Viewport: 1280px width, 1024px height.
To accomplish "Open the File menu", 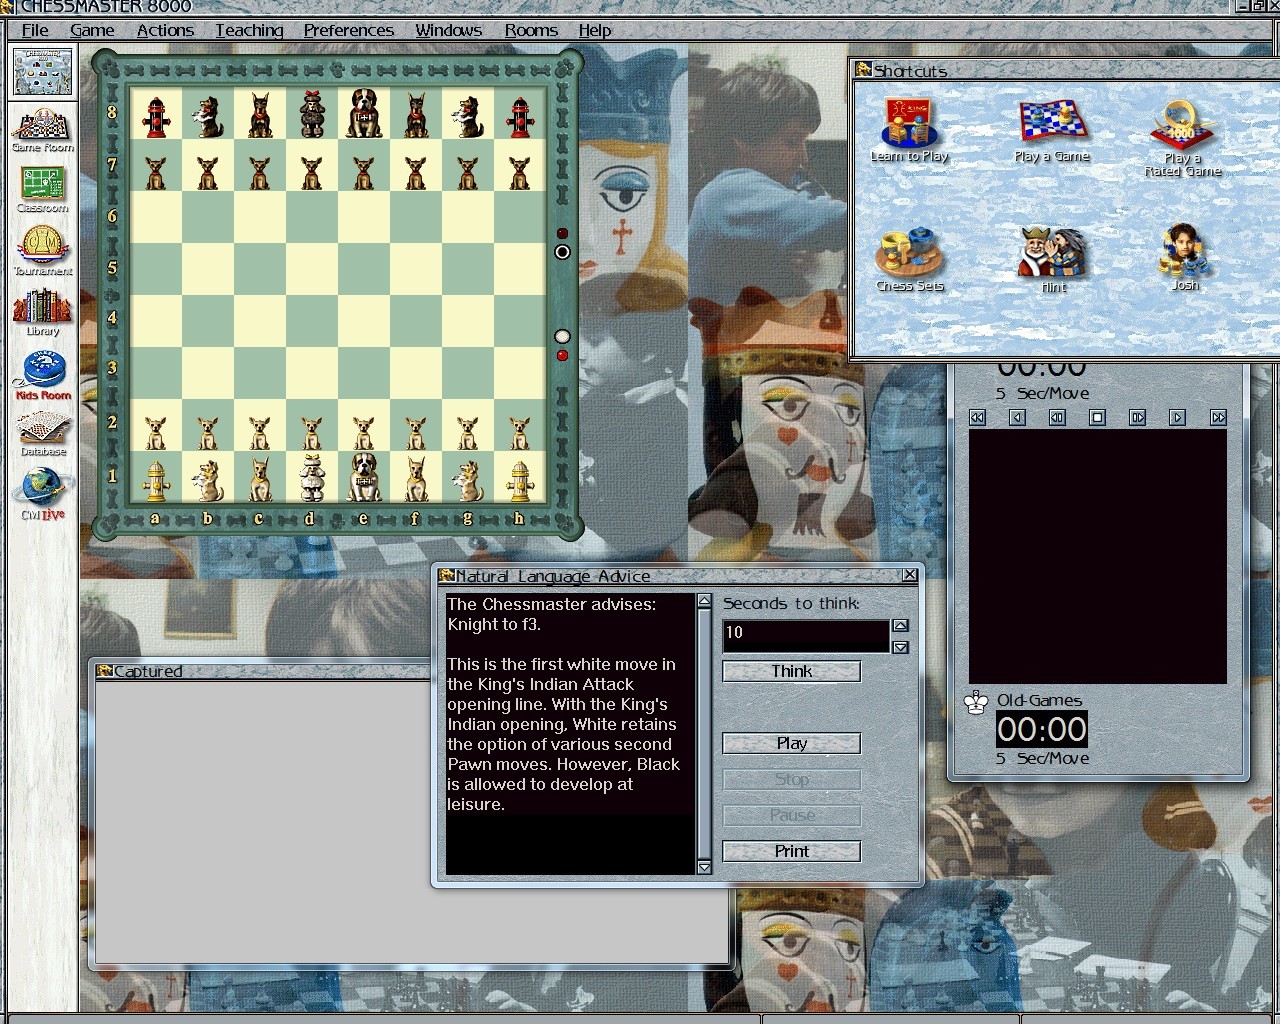I will coord(35,30).
